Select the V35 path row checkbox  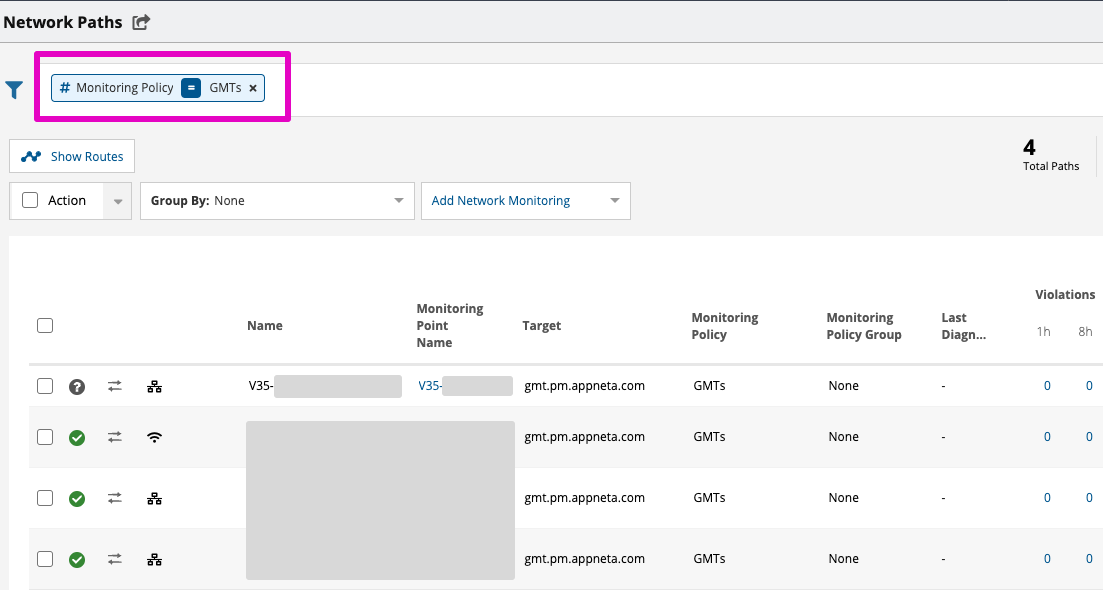point(45,386)
